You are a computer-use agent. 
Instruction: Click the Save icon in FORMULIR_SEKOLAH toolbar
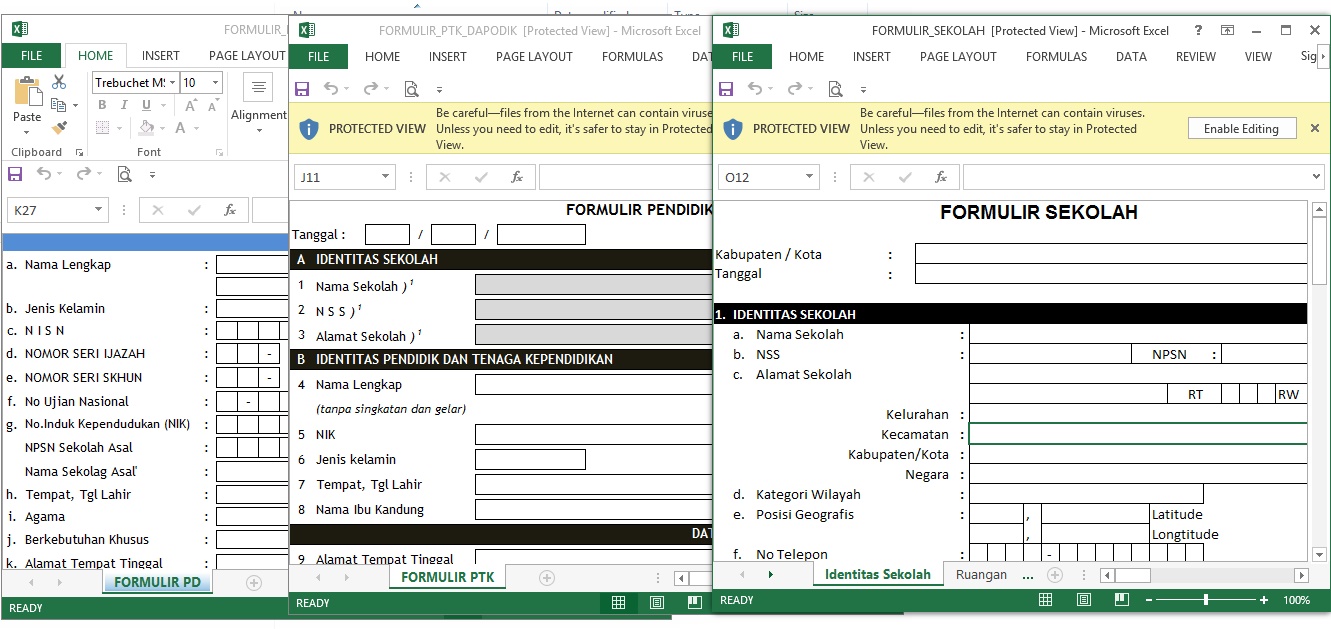727,88
